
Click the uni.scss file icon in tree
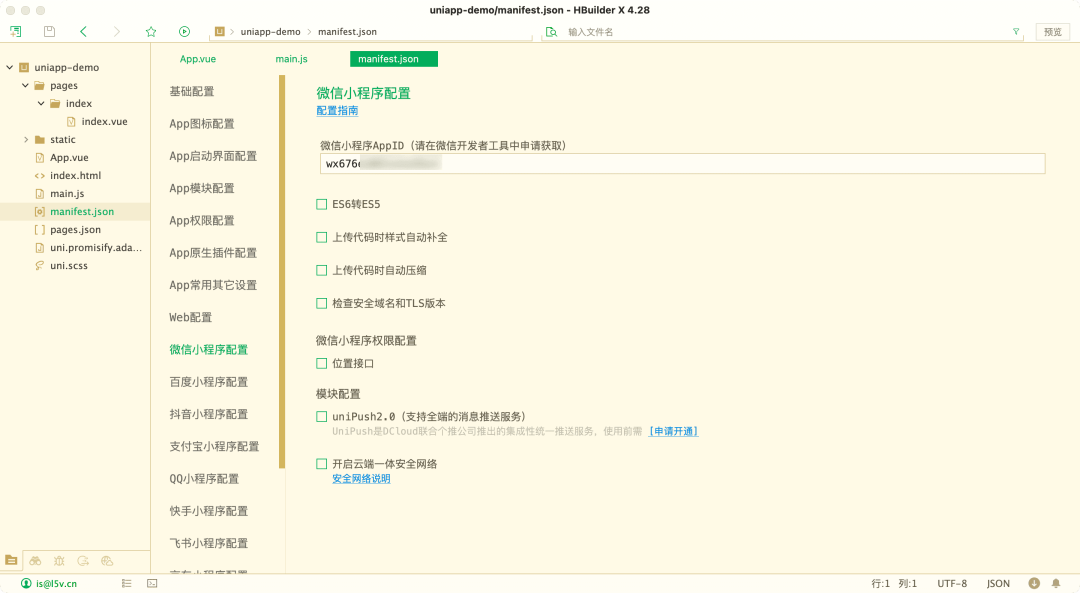39,265
